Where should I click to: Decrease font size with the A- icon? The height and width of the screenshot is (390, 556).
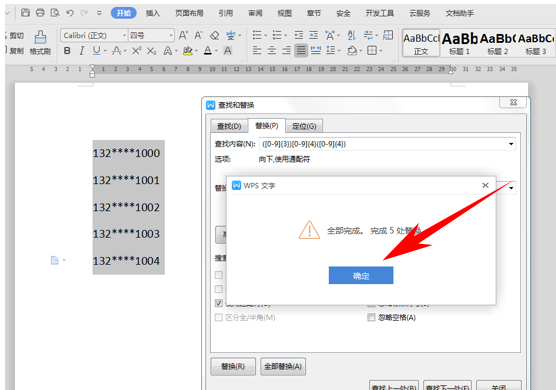199,35
